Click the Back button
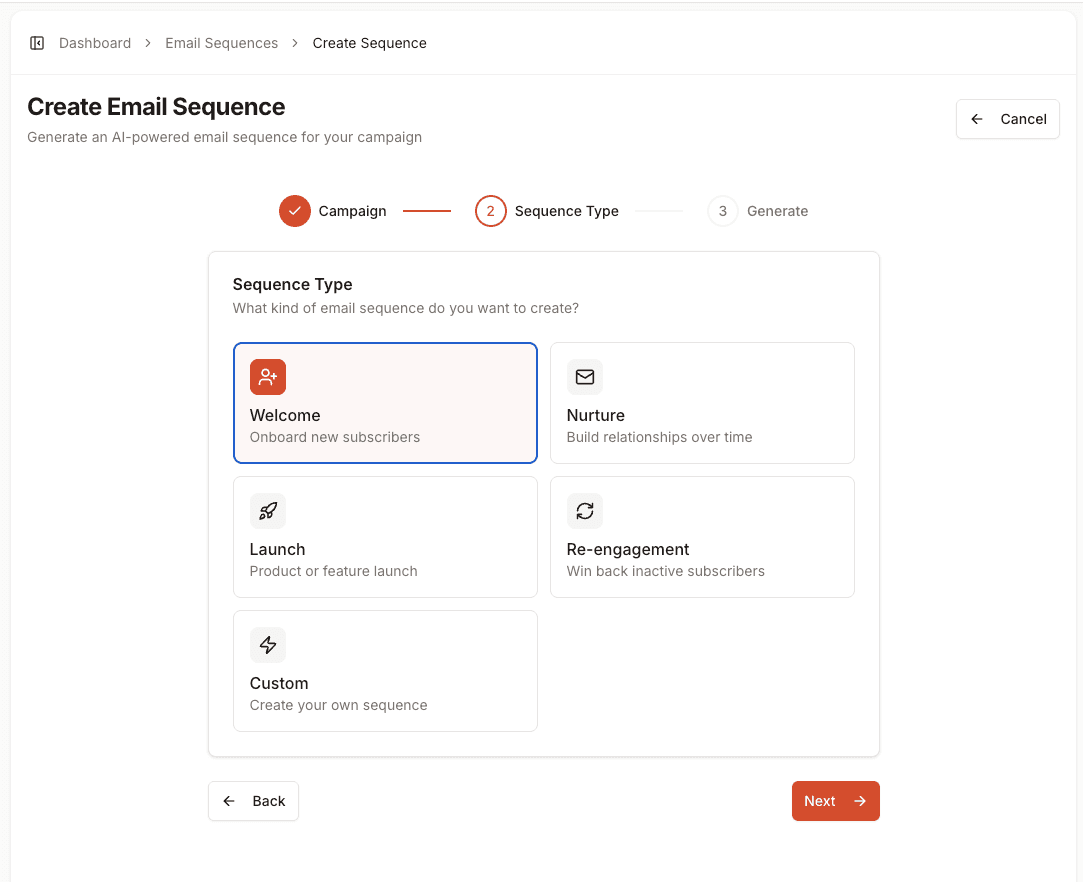The width and height of the screenshot is (1083, 882). point(253,801)
